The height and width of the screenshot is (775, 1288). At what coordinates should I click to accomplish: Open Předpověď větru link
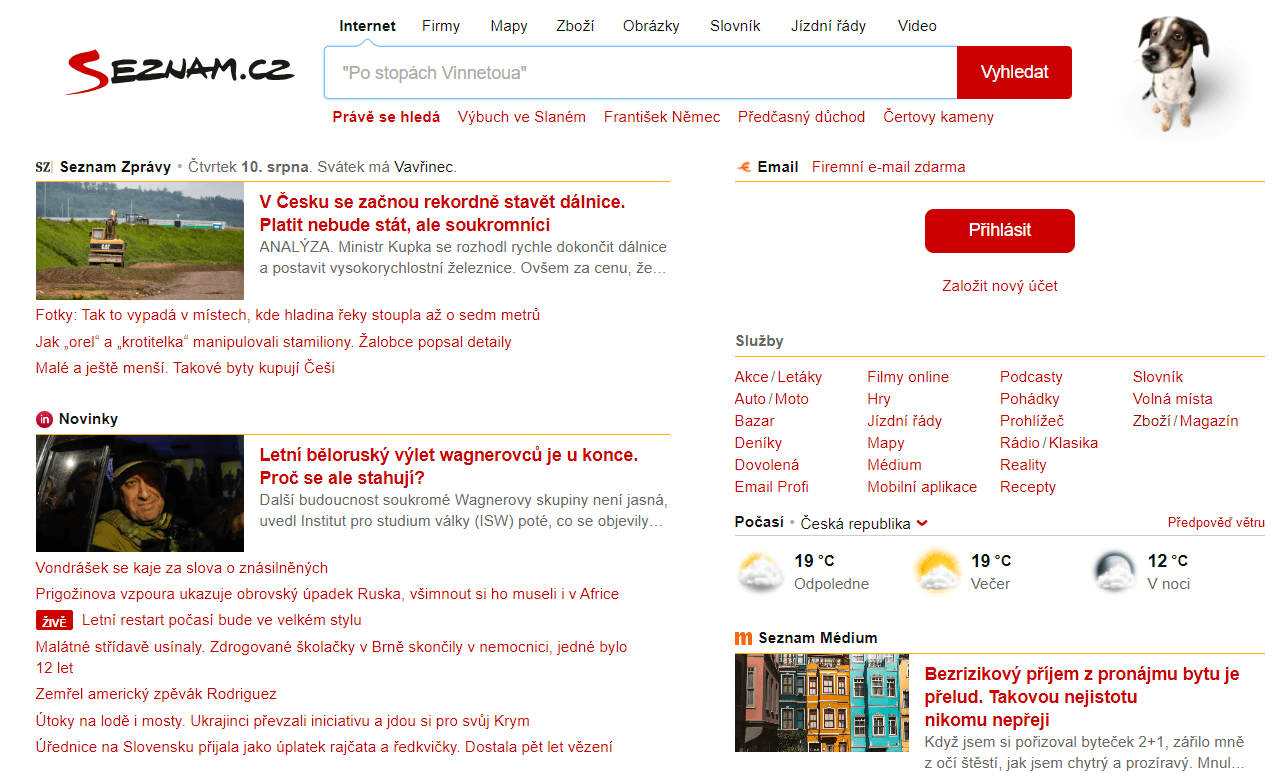(1216, 523)
